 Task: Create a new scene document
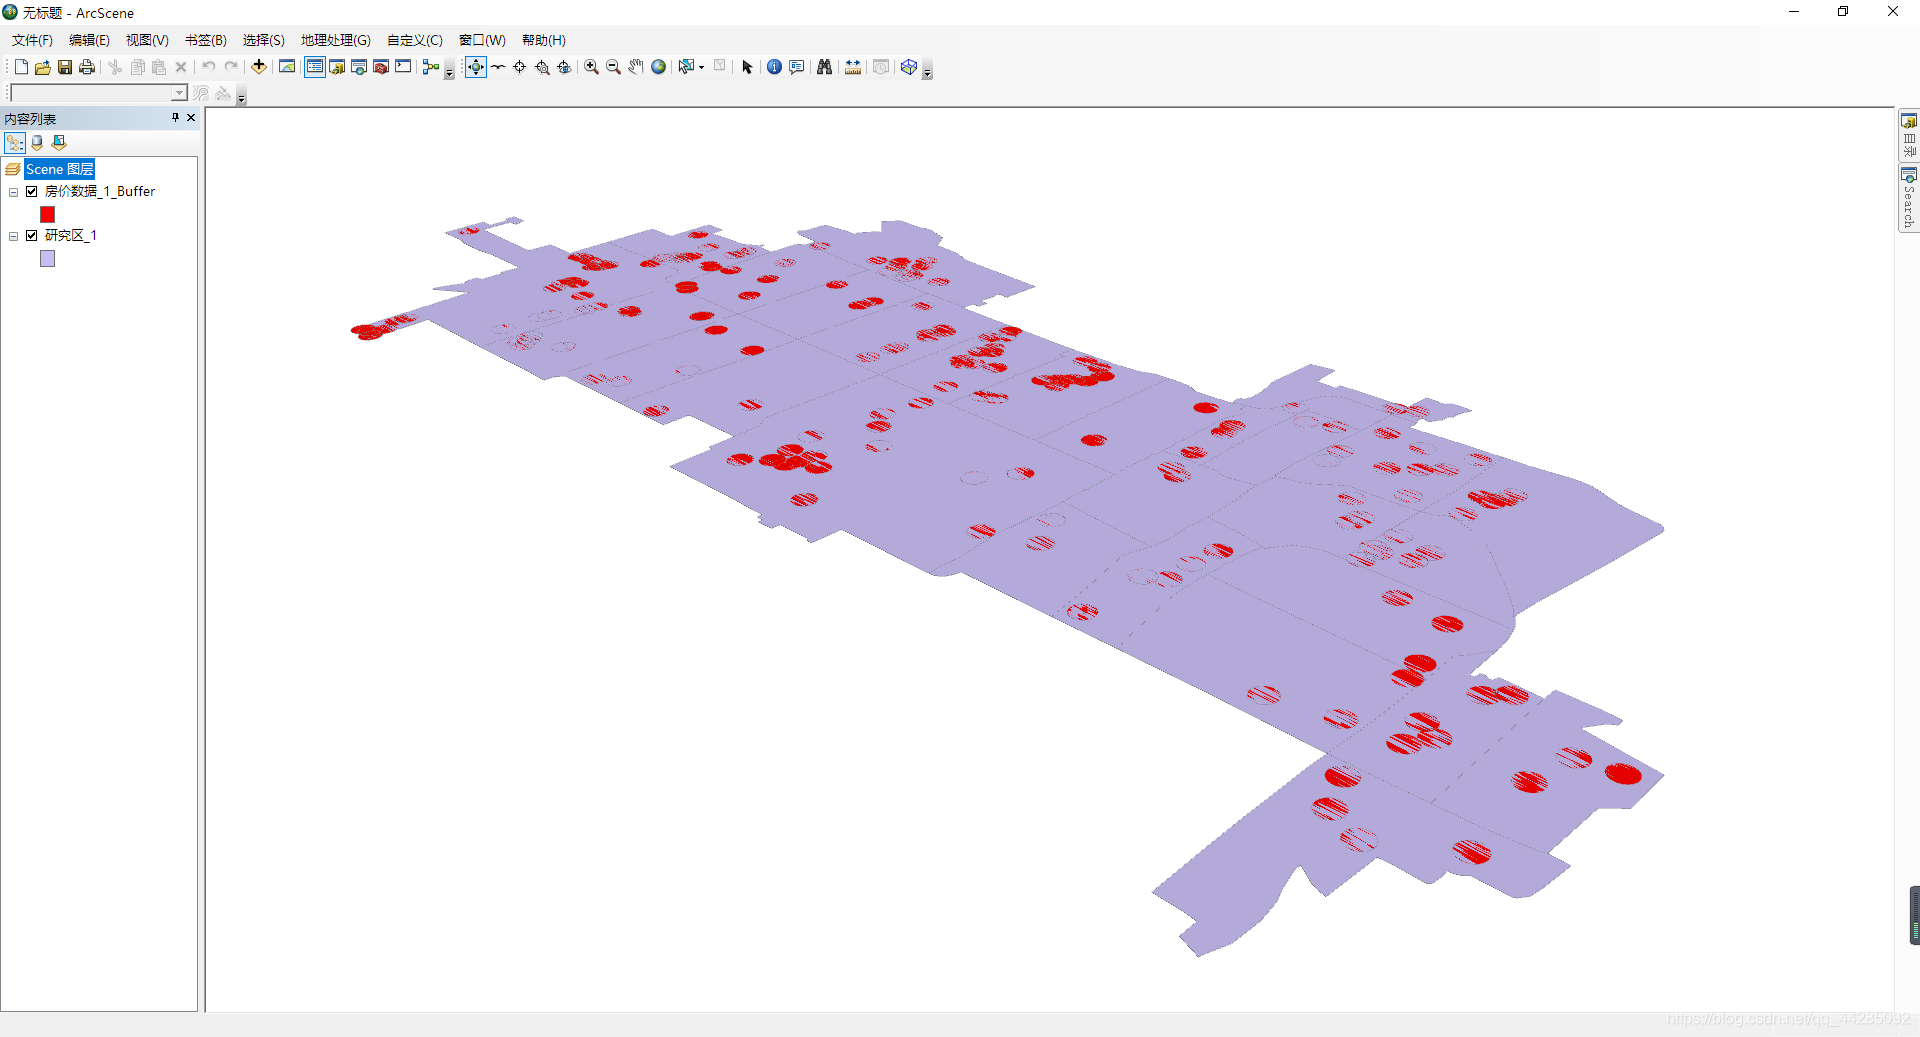point(21,67)
